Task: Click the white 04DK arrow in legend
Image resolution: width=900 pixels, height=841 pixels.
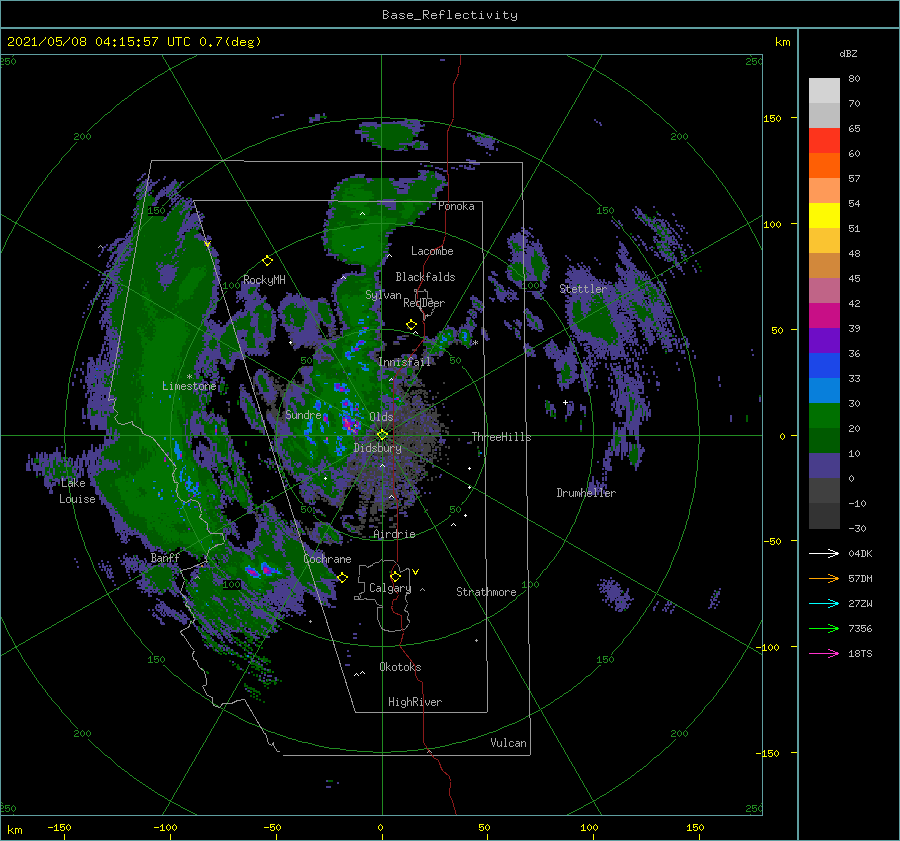Action: click(x=824, y=553)
